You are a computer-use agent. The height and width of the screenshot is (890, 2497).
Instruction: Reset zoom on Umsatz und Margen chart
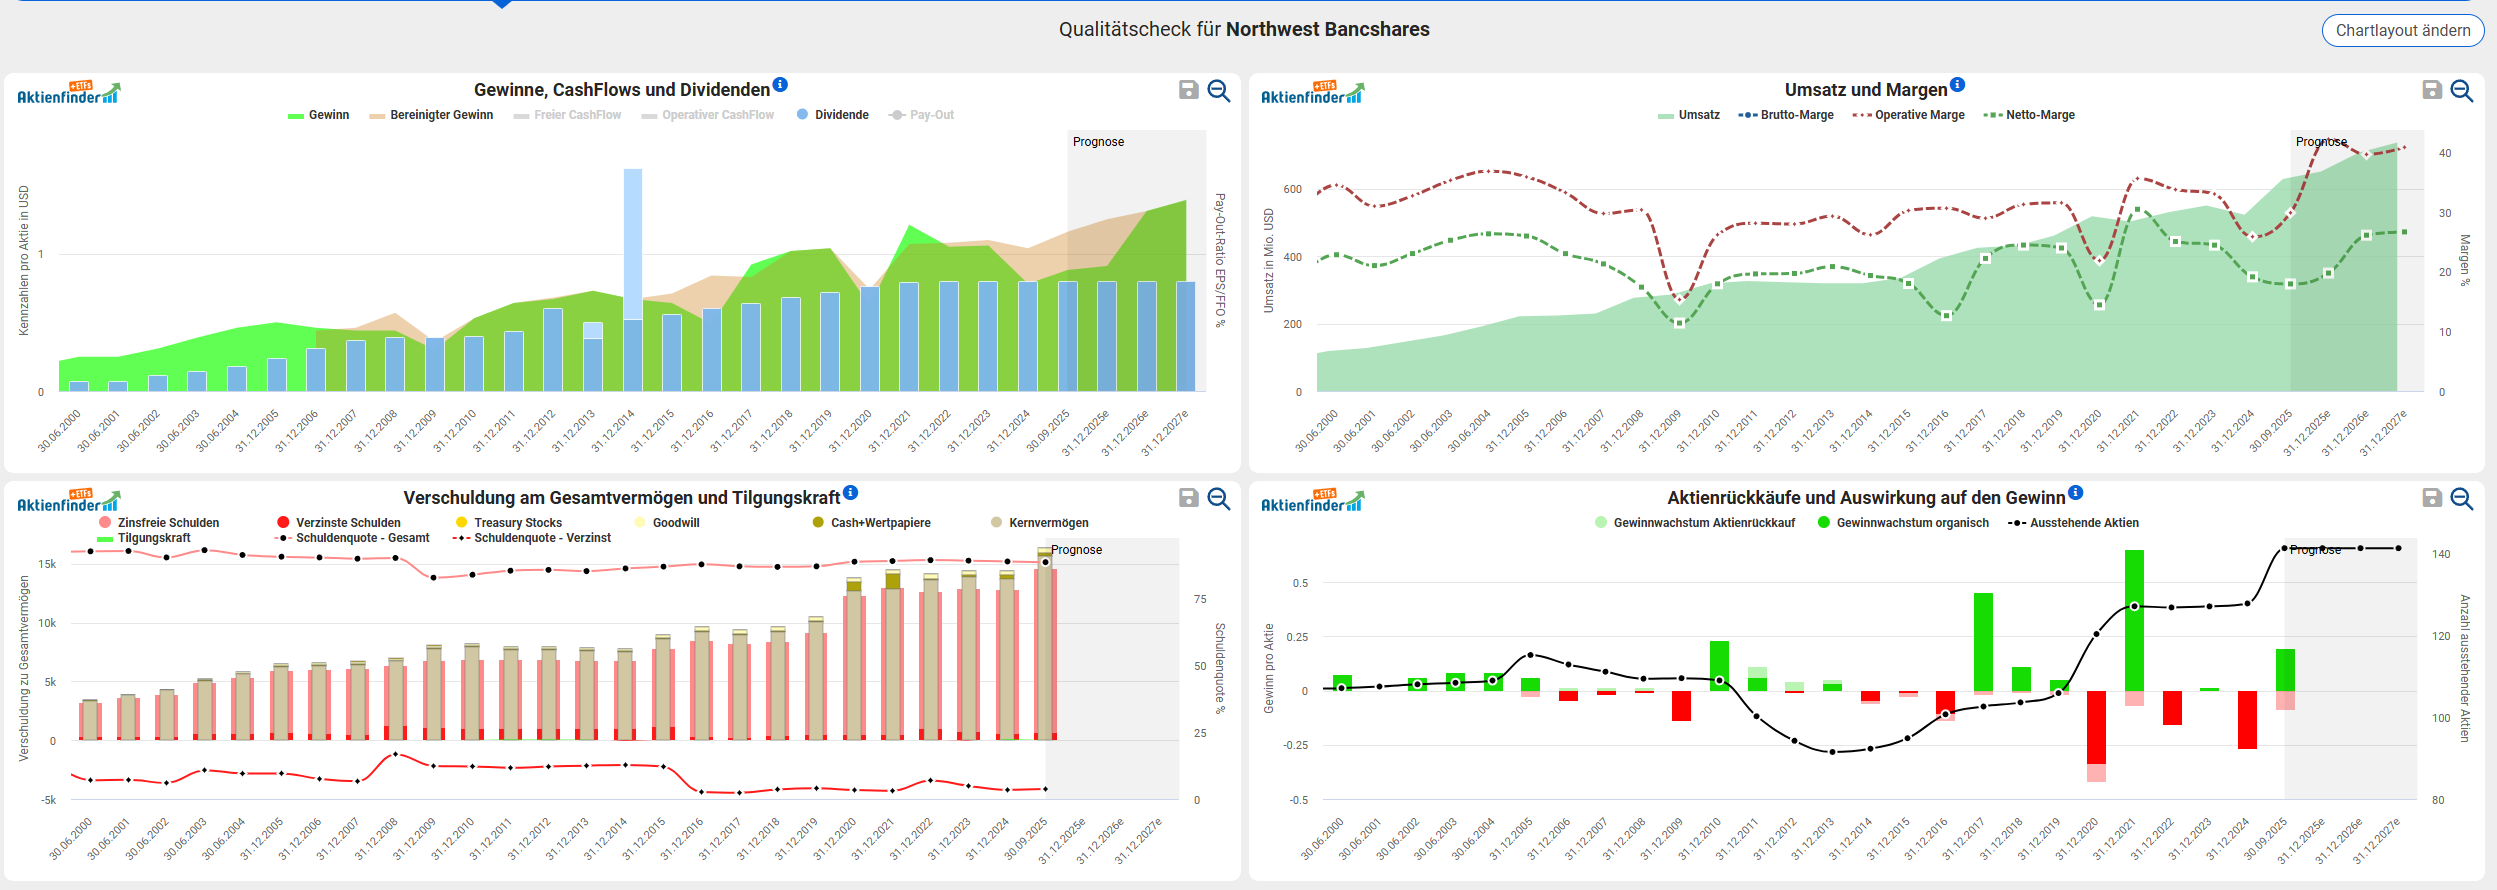pyautogui.click(x=2462, y=90)
